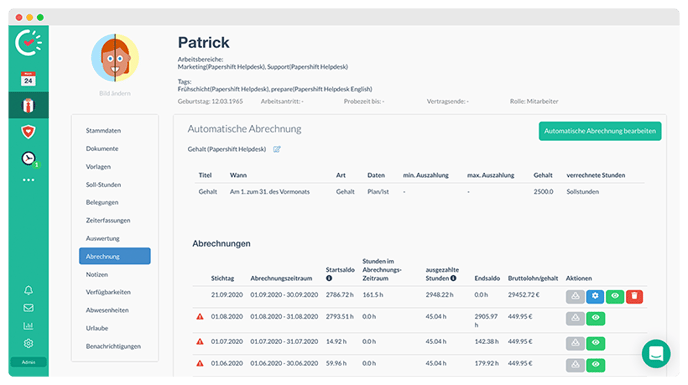The image size is (688, 385).
Task: Click the red shield heart sidebar icon
Action: tap(28, 132)
